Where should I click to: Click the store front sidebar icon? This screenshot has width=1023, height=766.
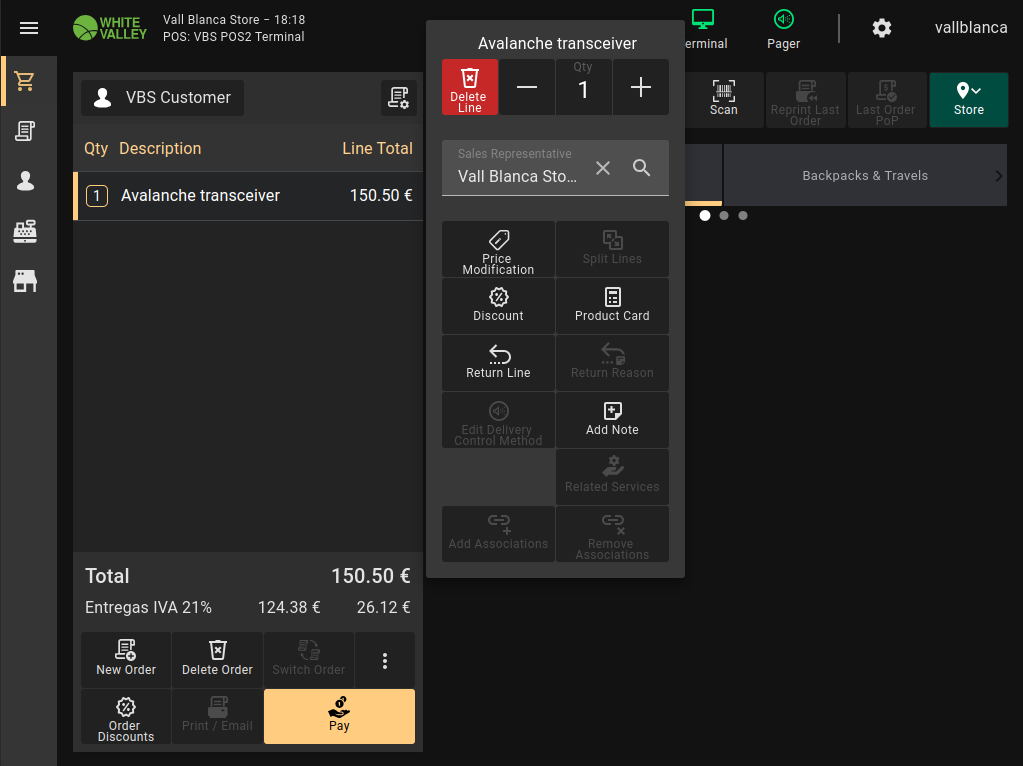click(26, 281)
